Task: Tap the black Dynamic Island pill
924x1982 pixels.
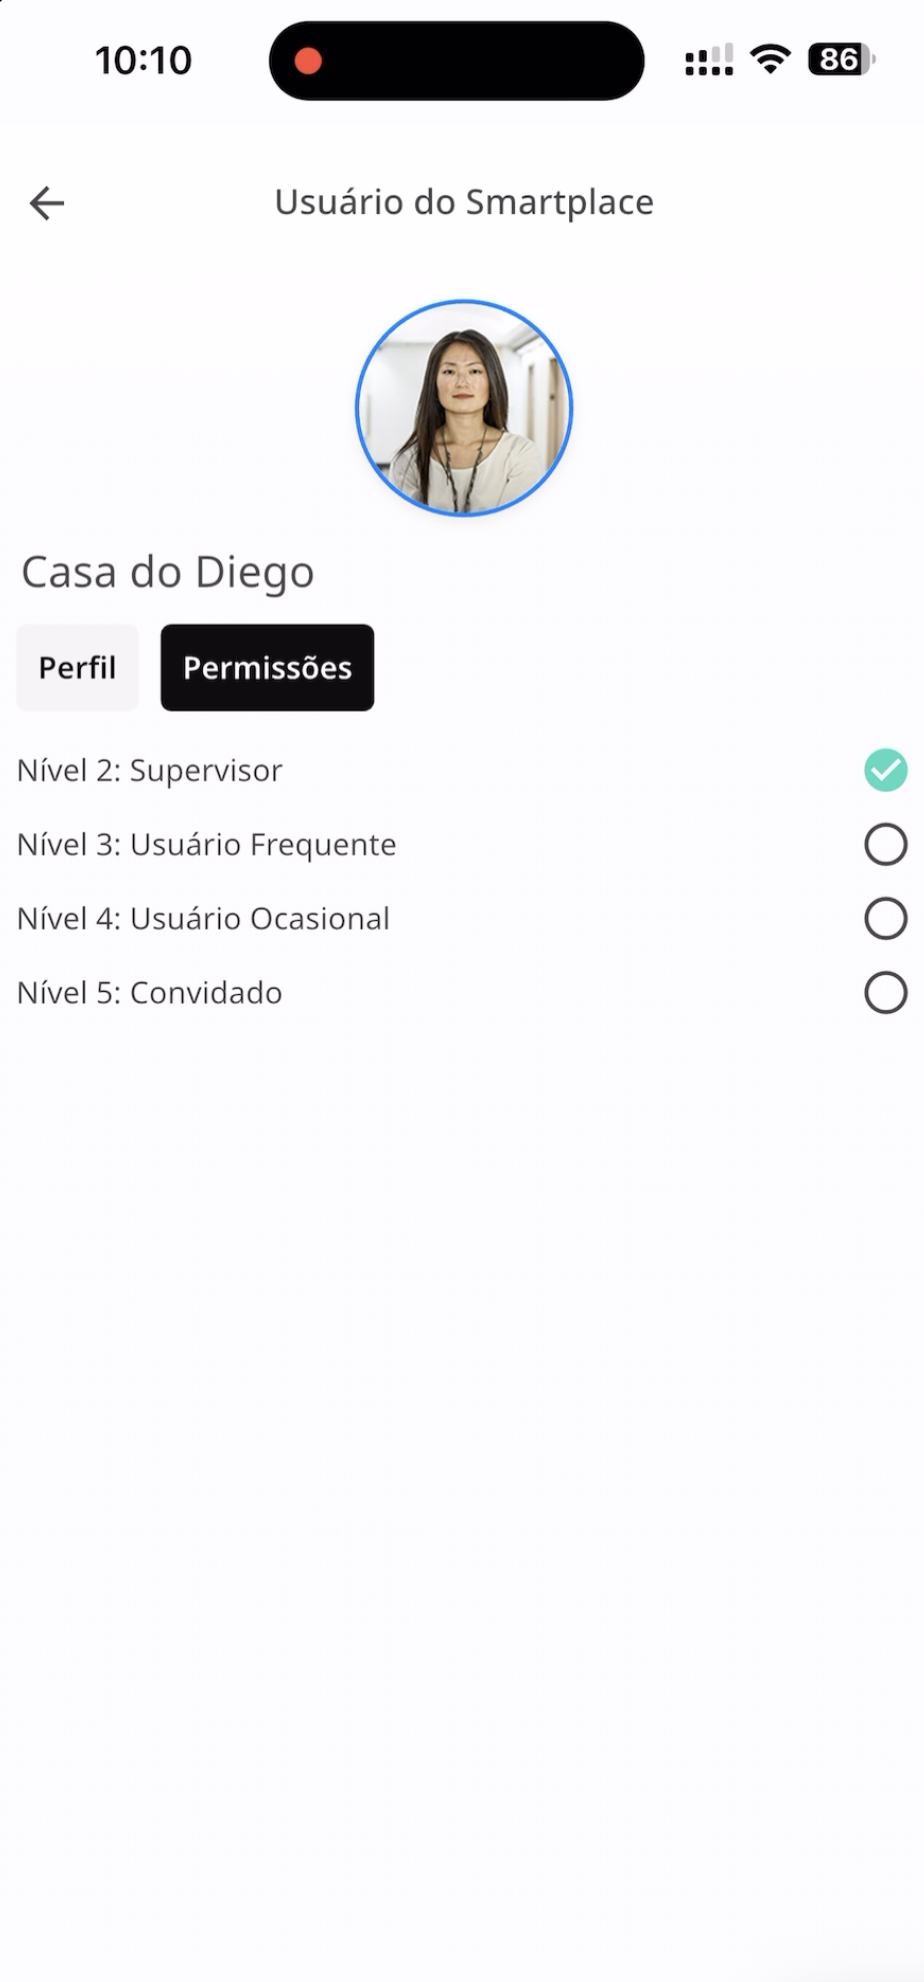Action: pyautogui.click(x=480, y=61)
